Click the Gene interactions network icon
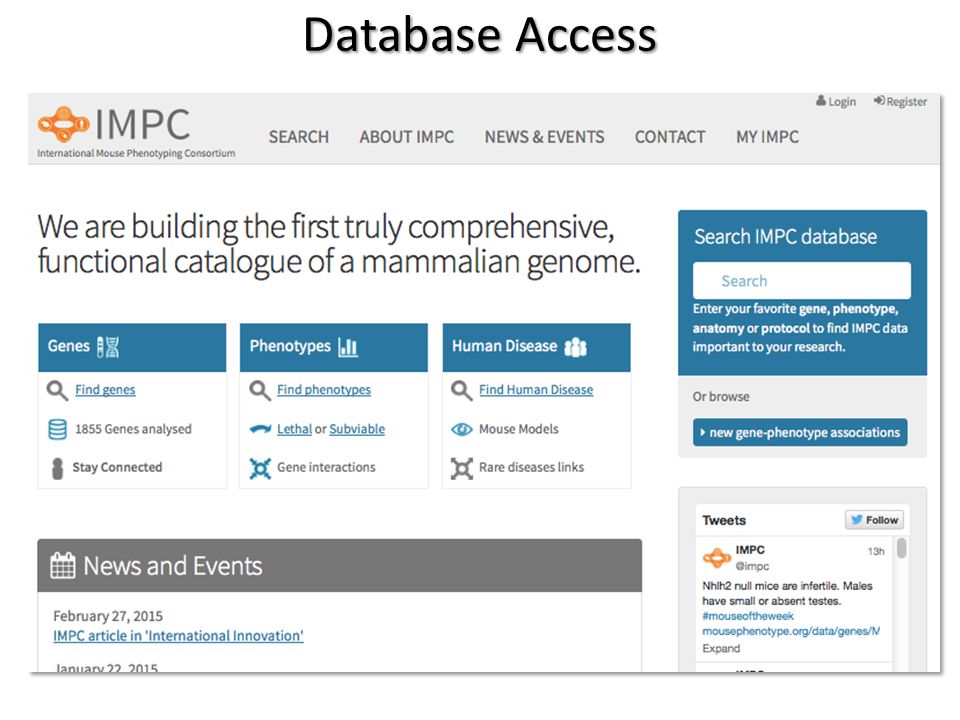This screenshot has height=720, width=960. (x=260, y=468)
